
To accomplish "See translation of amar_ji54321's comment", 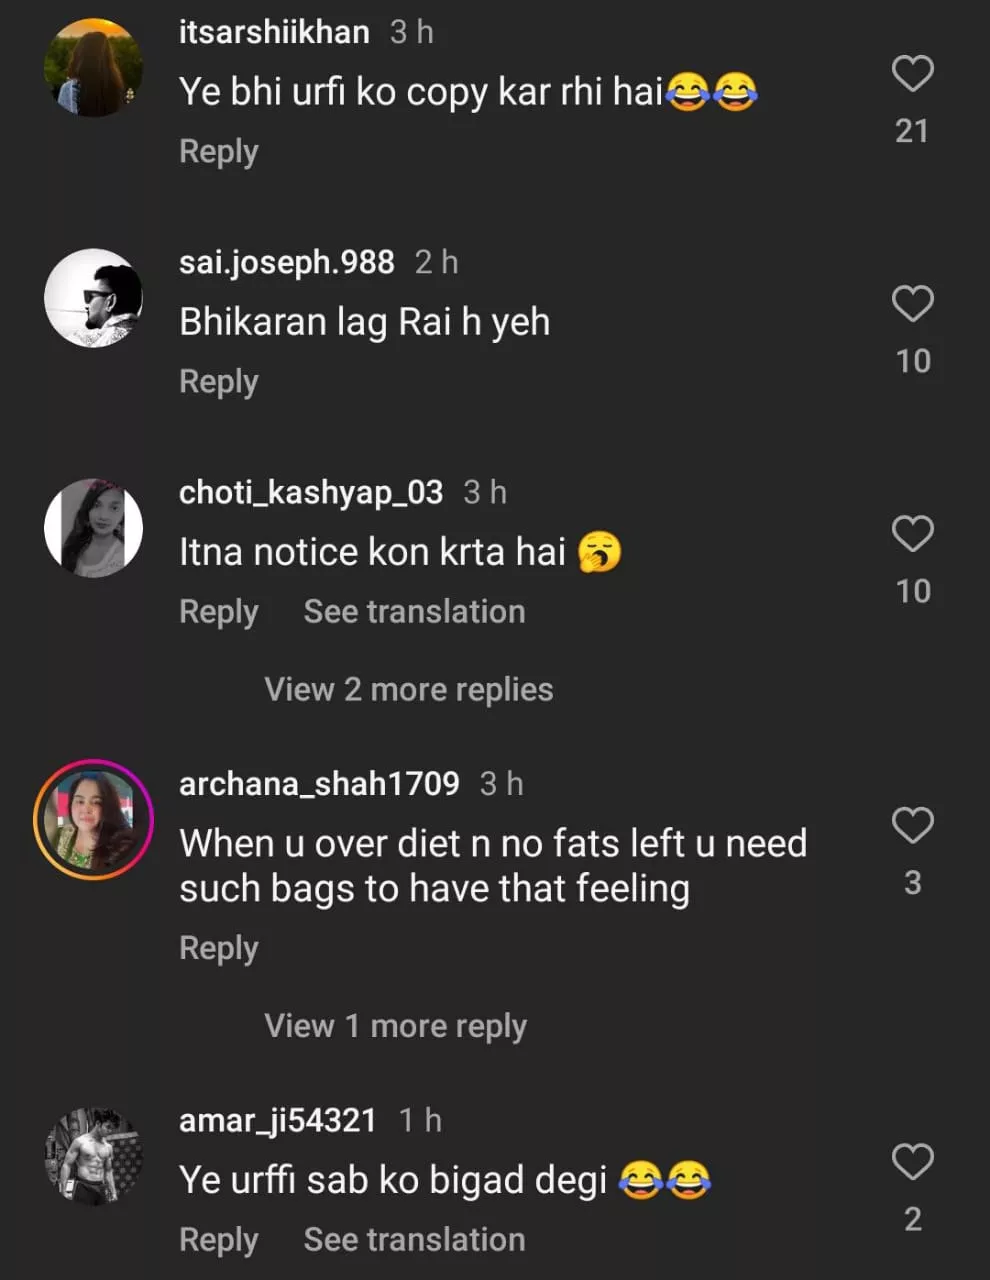I will pos(414,1240).
